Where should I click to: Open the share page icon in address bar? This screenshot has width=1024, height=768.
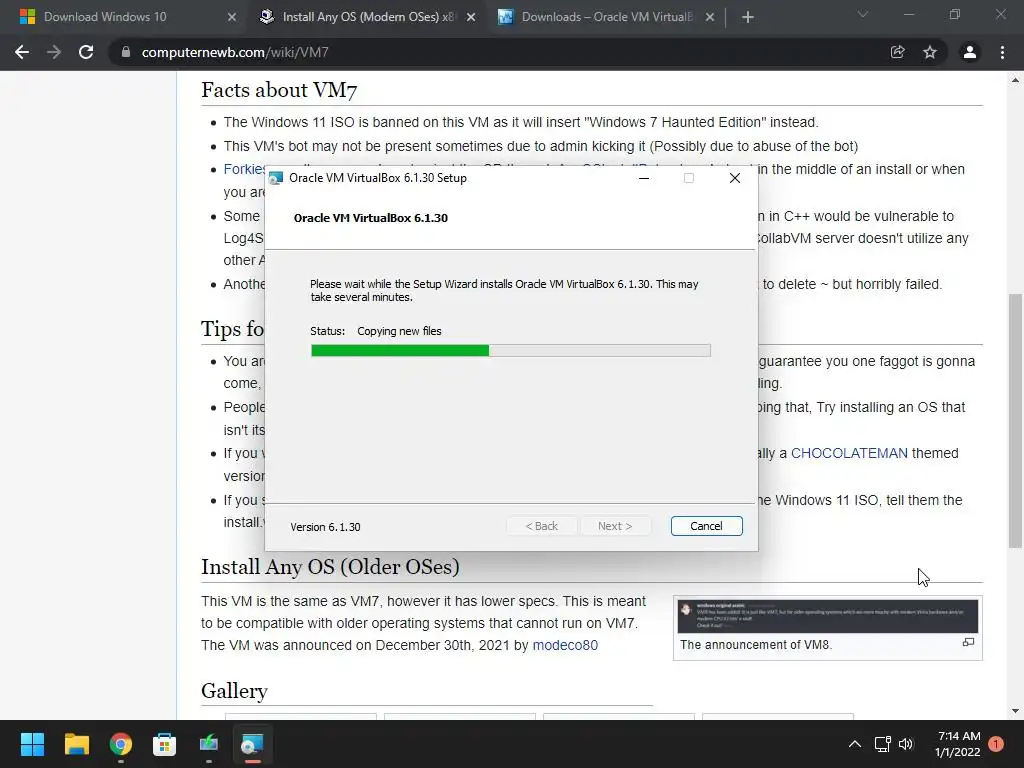898,52
